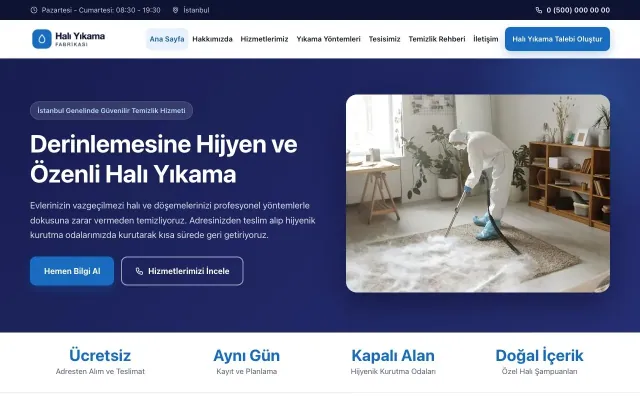The width and height of the screenshot is (640, 400).
Task: Click the Halı Yıkama Fabrikası logo text
Action: coord(80,39)
